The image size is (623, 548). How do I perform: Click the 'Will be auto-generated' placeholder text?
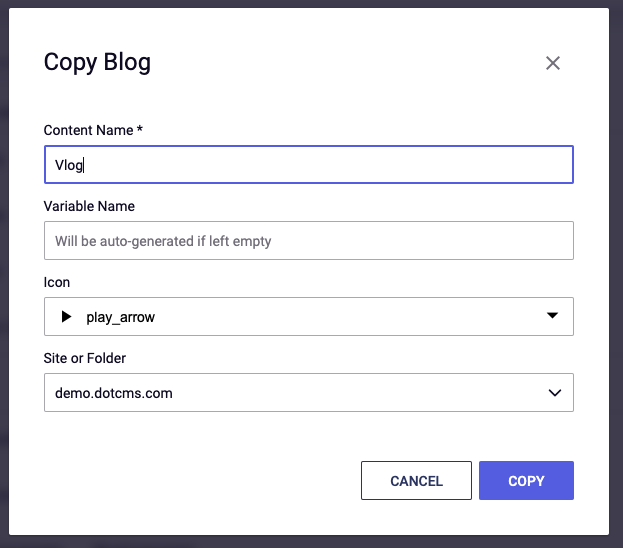point(163,241)
